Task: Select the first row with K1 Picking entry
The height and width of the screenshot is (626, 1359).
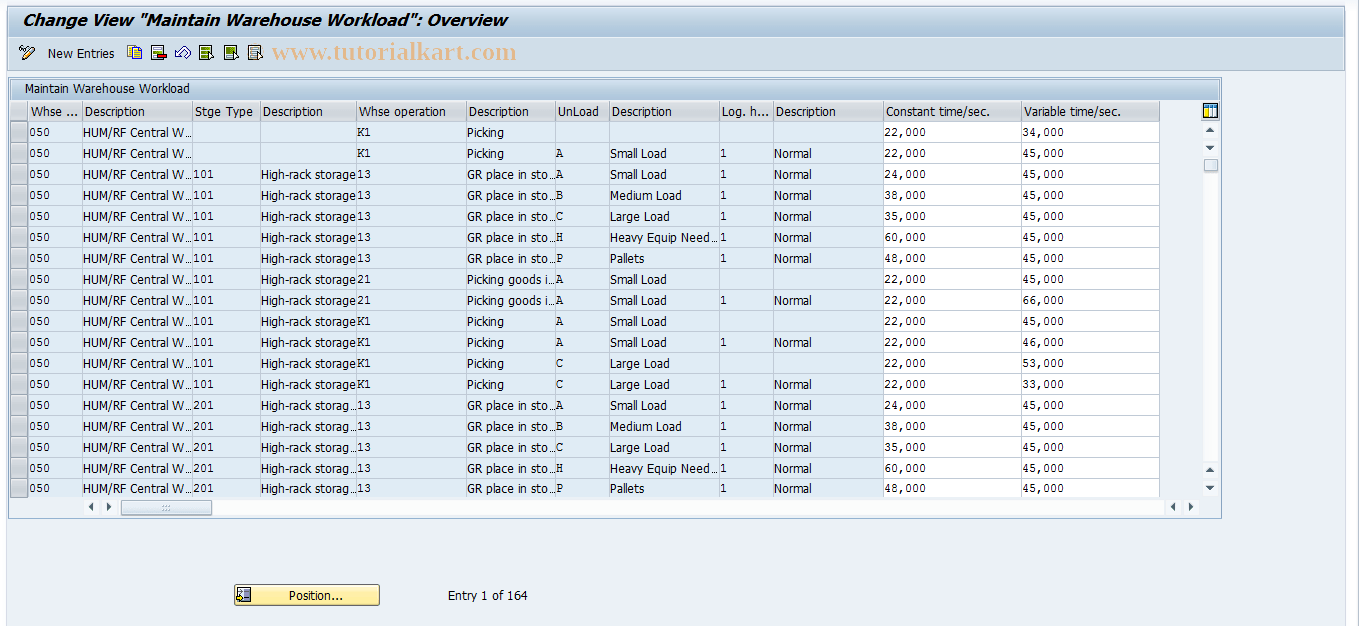Action: 17,132
